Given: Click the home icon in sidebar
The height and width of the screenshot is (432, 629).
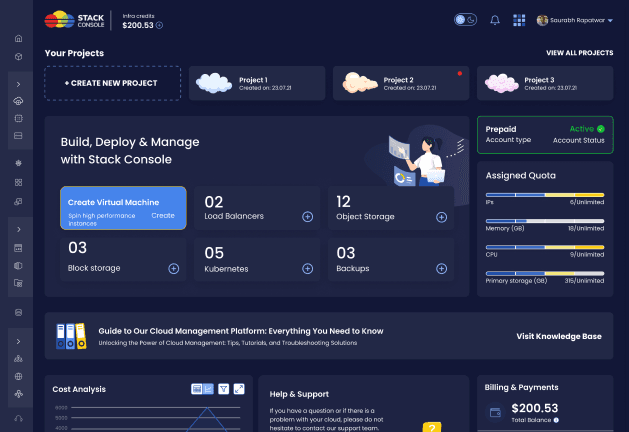Looking at the screenshot, I should [18, 39].
